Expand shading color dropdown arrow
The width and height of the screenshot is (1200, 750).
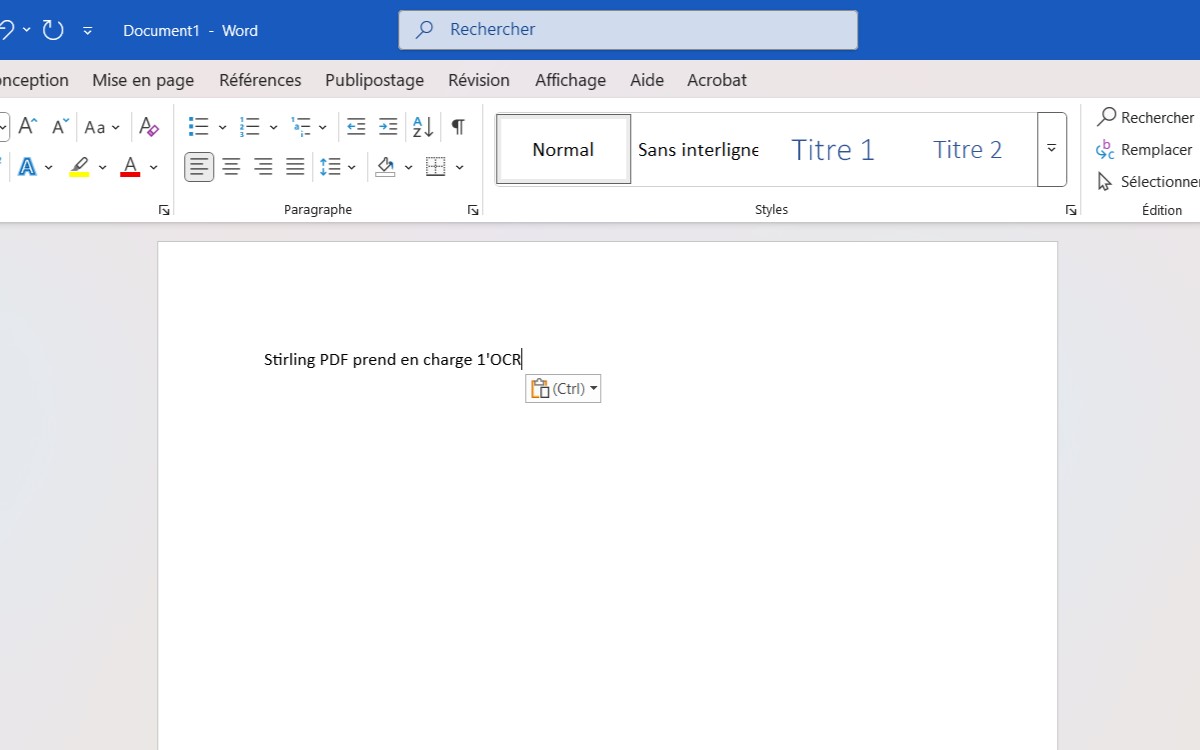408,167
